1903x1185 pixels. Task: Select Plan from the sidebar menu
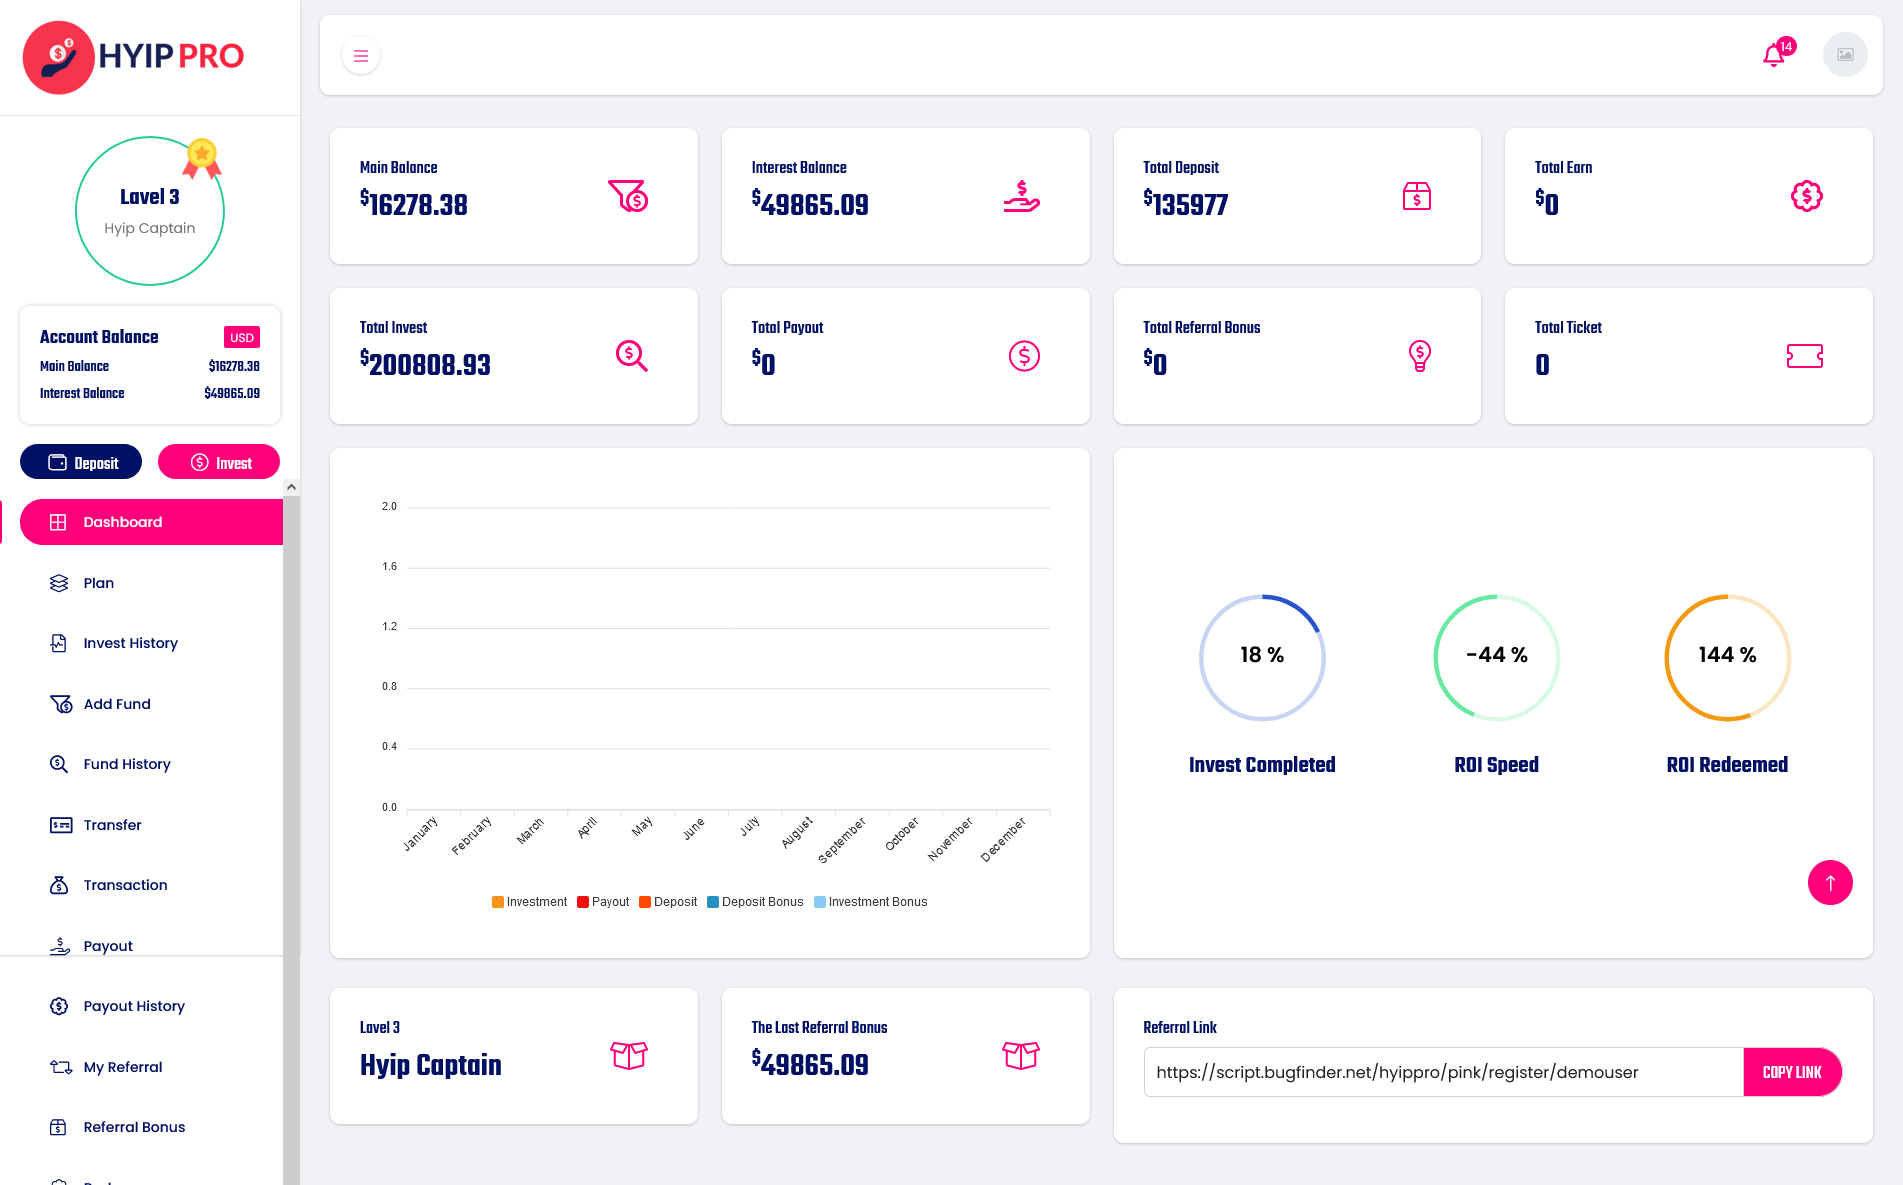tap(97, 583)
